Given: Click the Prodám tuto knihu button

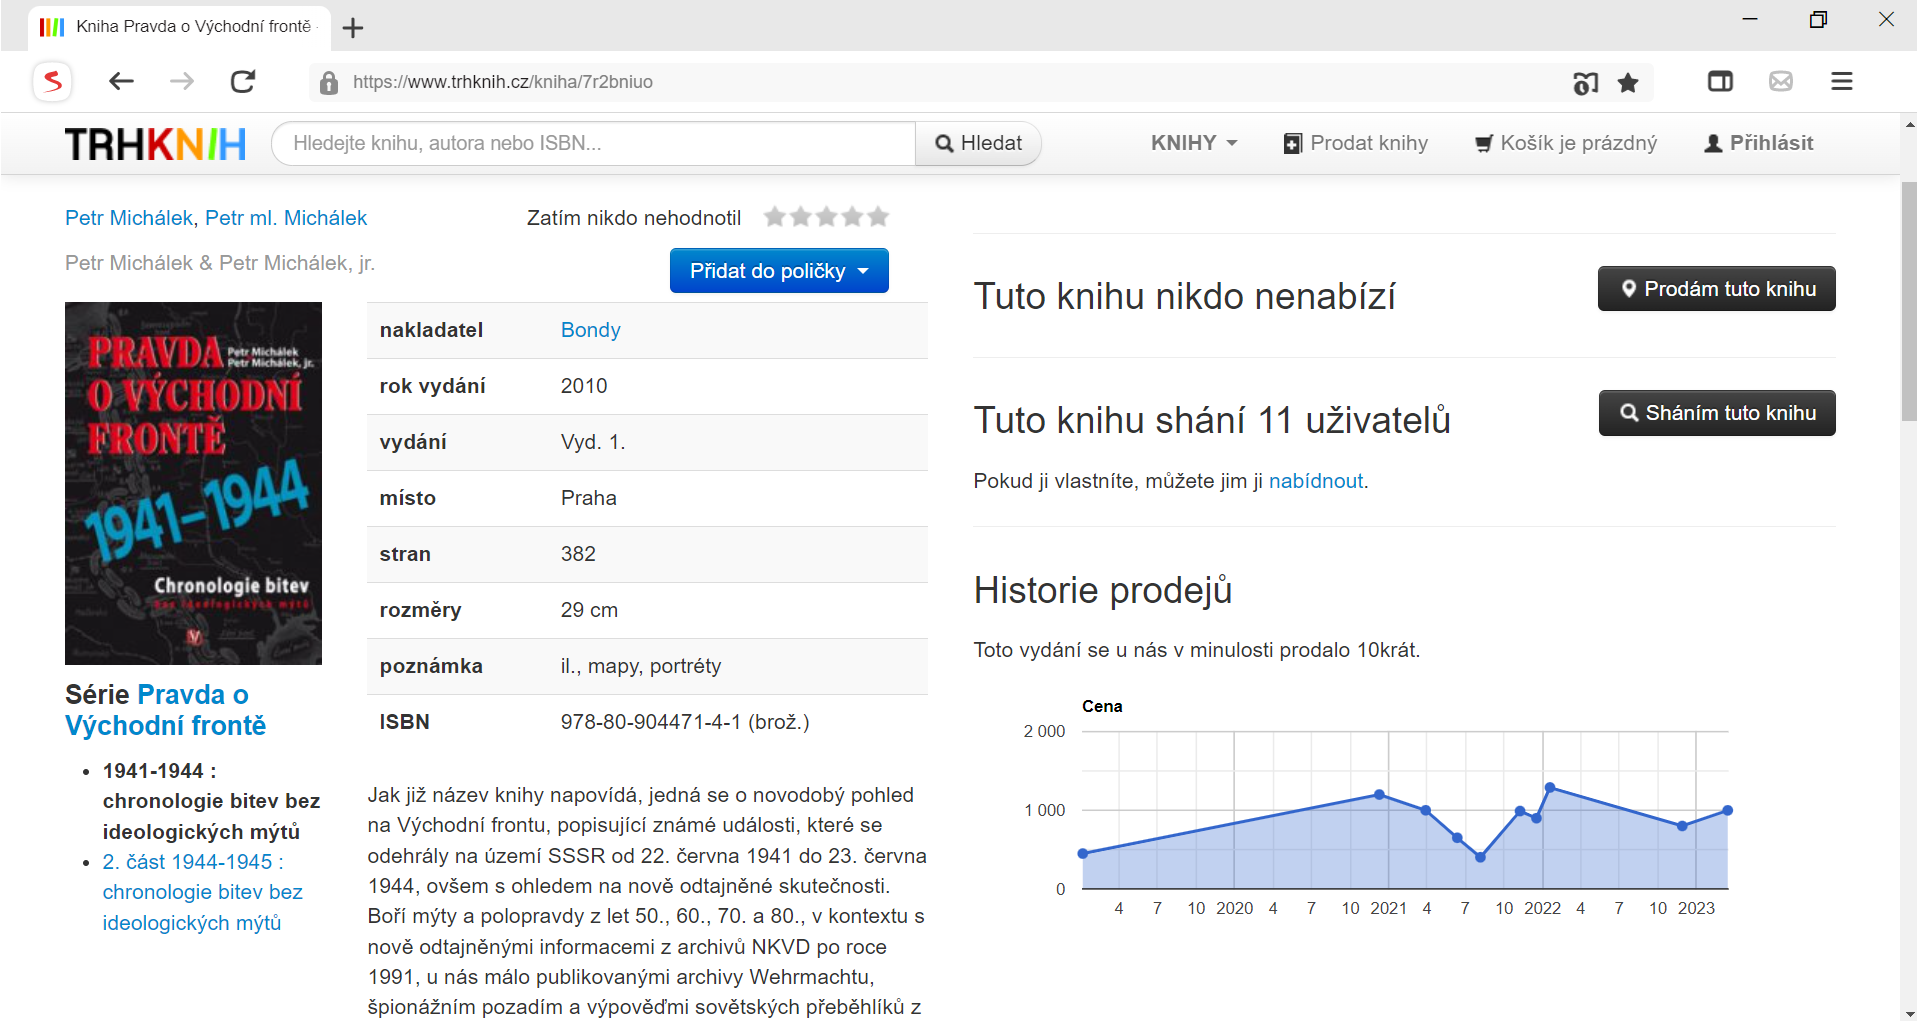Looking at the screenshot, I should (1716, 289).
